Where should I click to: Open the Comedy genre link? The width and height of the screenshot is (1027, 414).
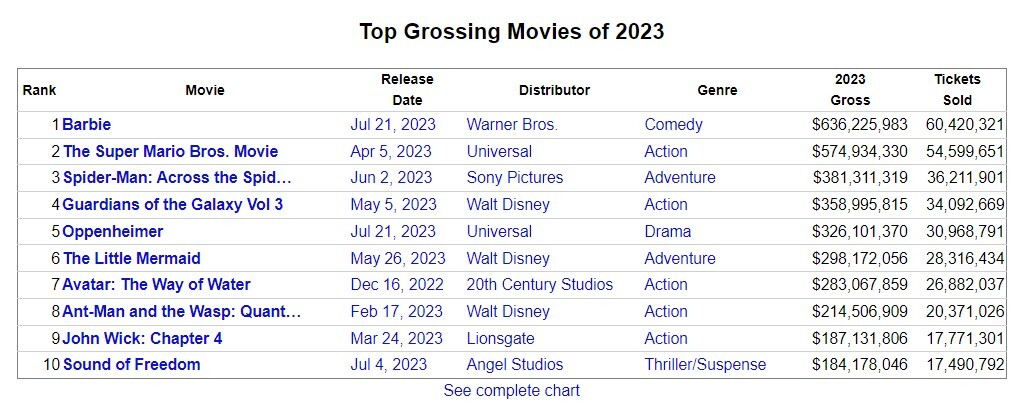pyautogui.click(x=673, y=125)
